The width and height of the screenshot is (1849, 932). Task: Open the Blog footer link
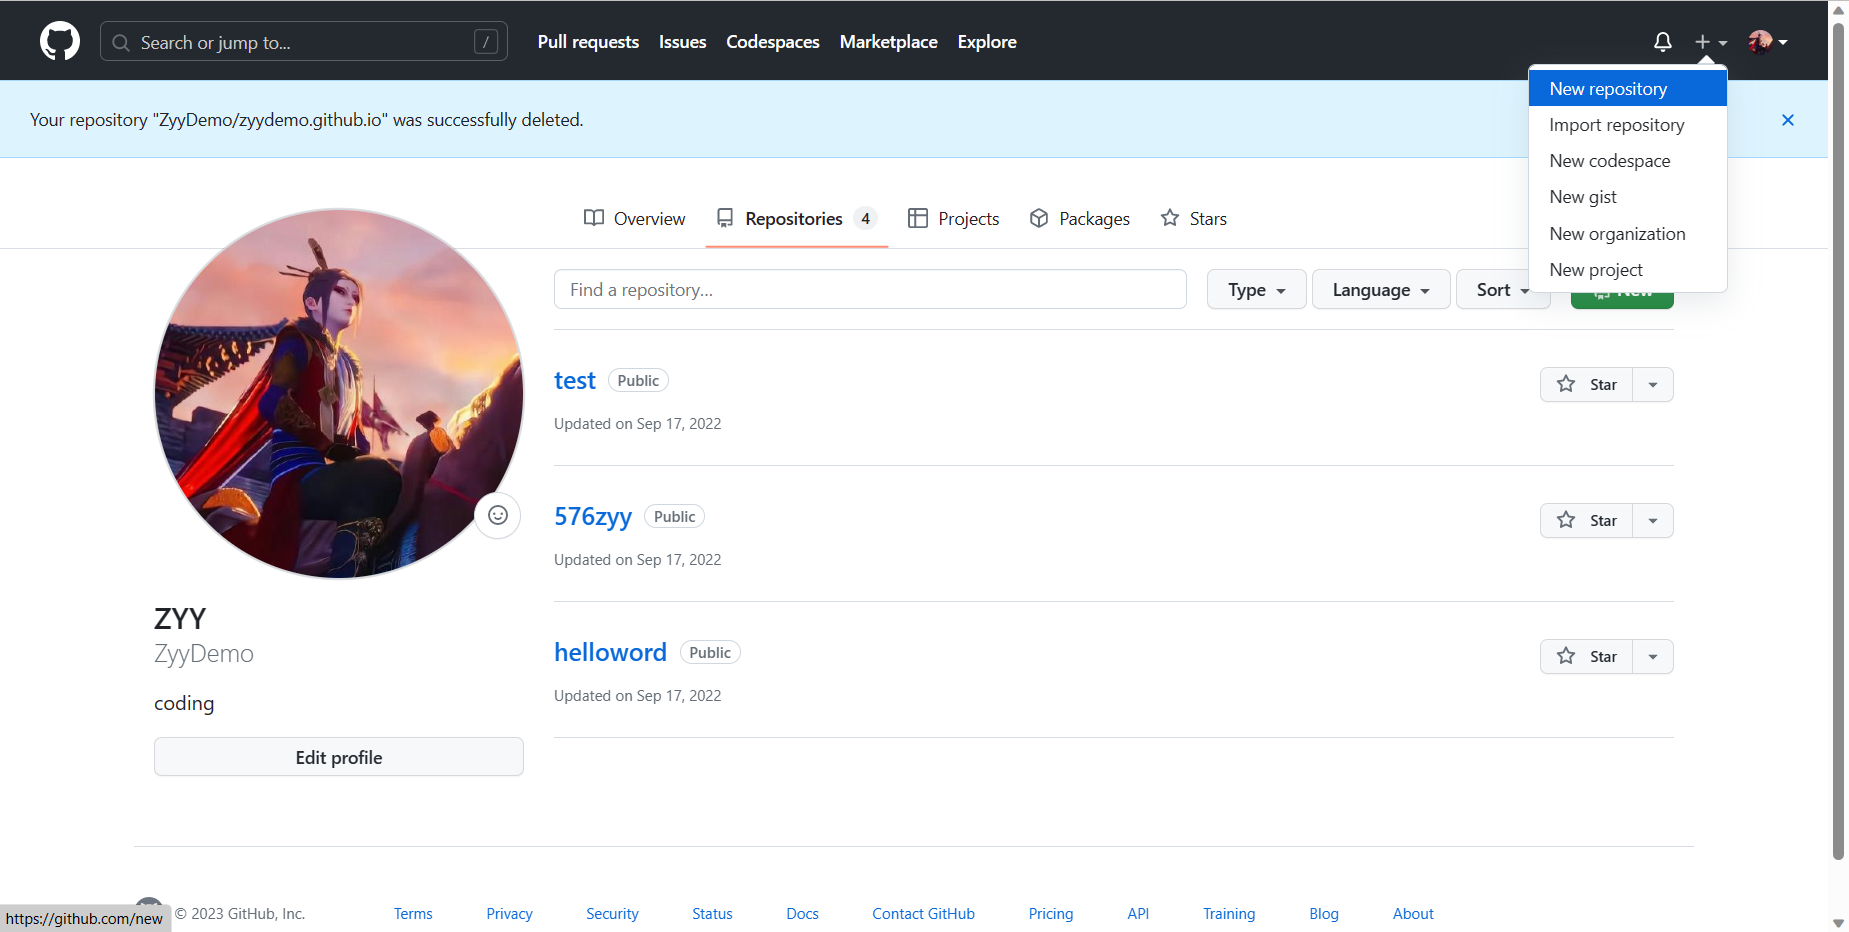click(1324, 914)
